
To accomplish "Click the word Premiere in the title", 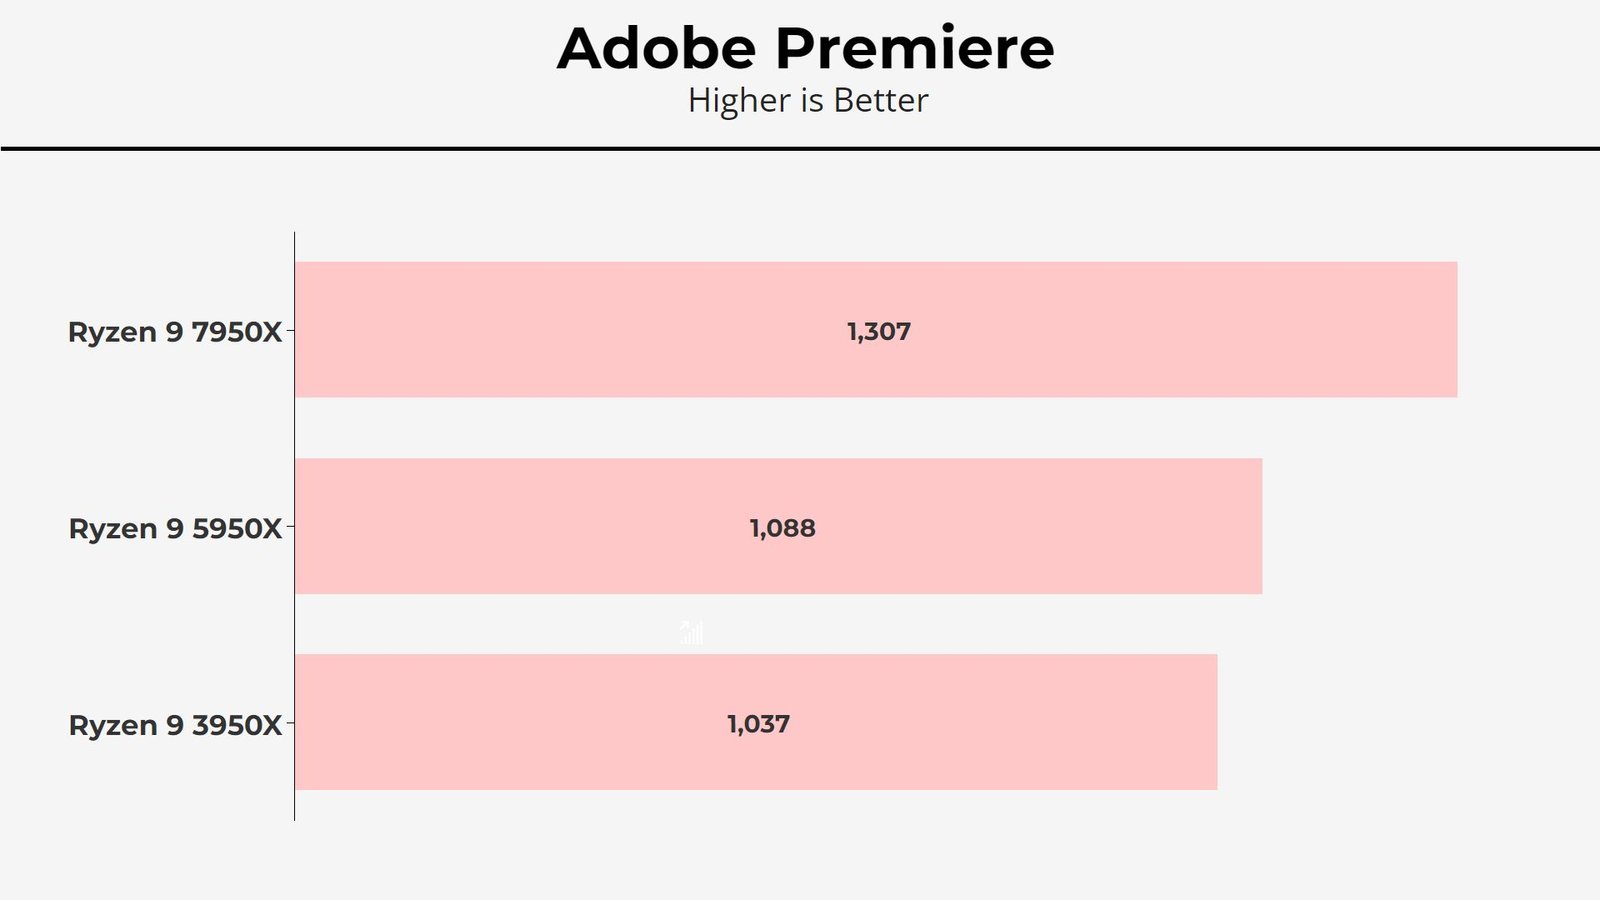I will pos(914,48).
